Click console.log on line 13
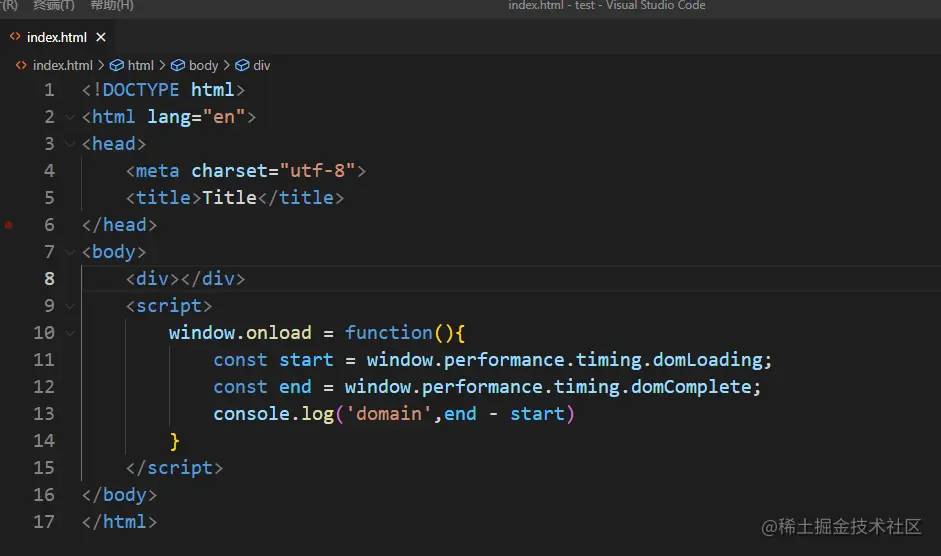This screenshot has height=556, width=941. point(273,414)
